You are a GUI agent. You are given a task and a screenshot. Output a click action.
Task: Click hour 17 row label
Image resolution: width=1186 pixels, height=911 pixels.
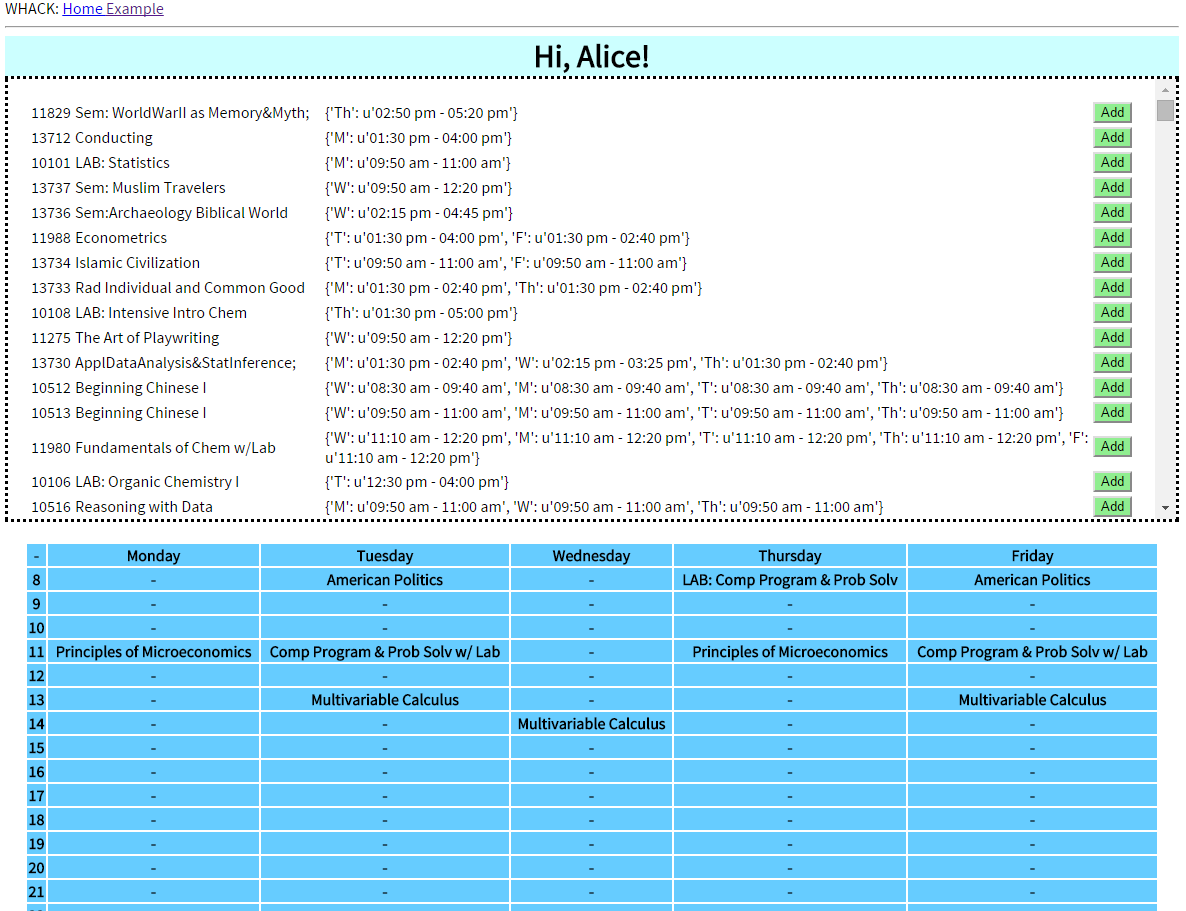(36, 796)
